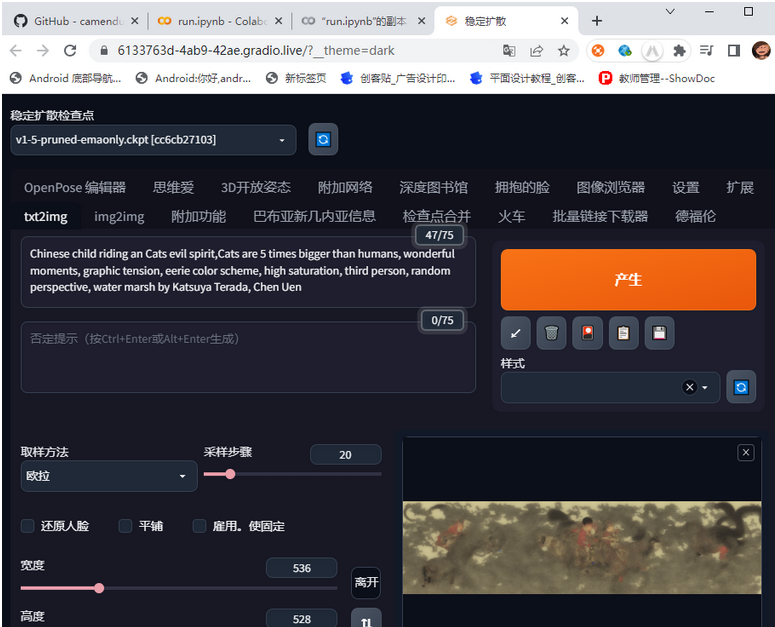Swap width and height arrows button
The image size is (775, 627).
point(366,620)
